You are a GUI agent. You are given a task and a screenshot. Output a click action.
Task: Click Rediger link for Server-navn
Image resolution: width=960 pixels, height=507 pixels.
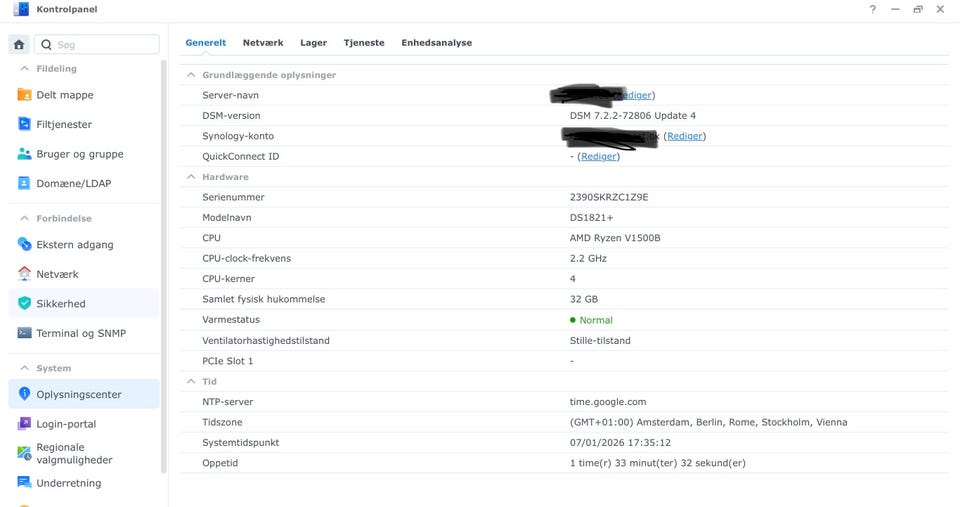(x=635, y=95)
